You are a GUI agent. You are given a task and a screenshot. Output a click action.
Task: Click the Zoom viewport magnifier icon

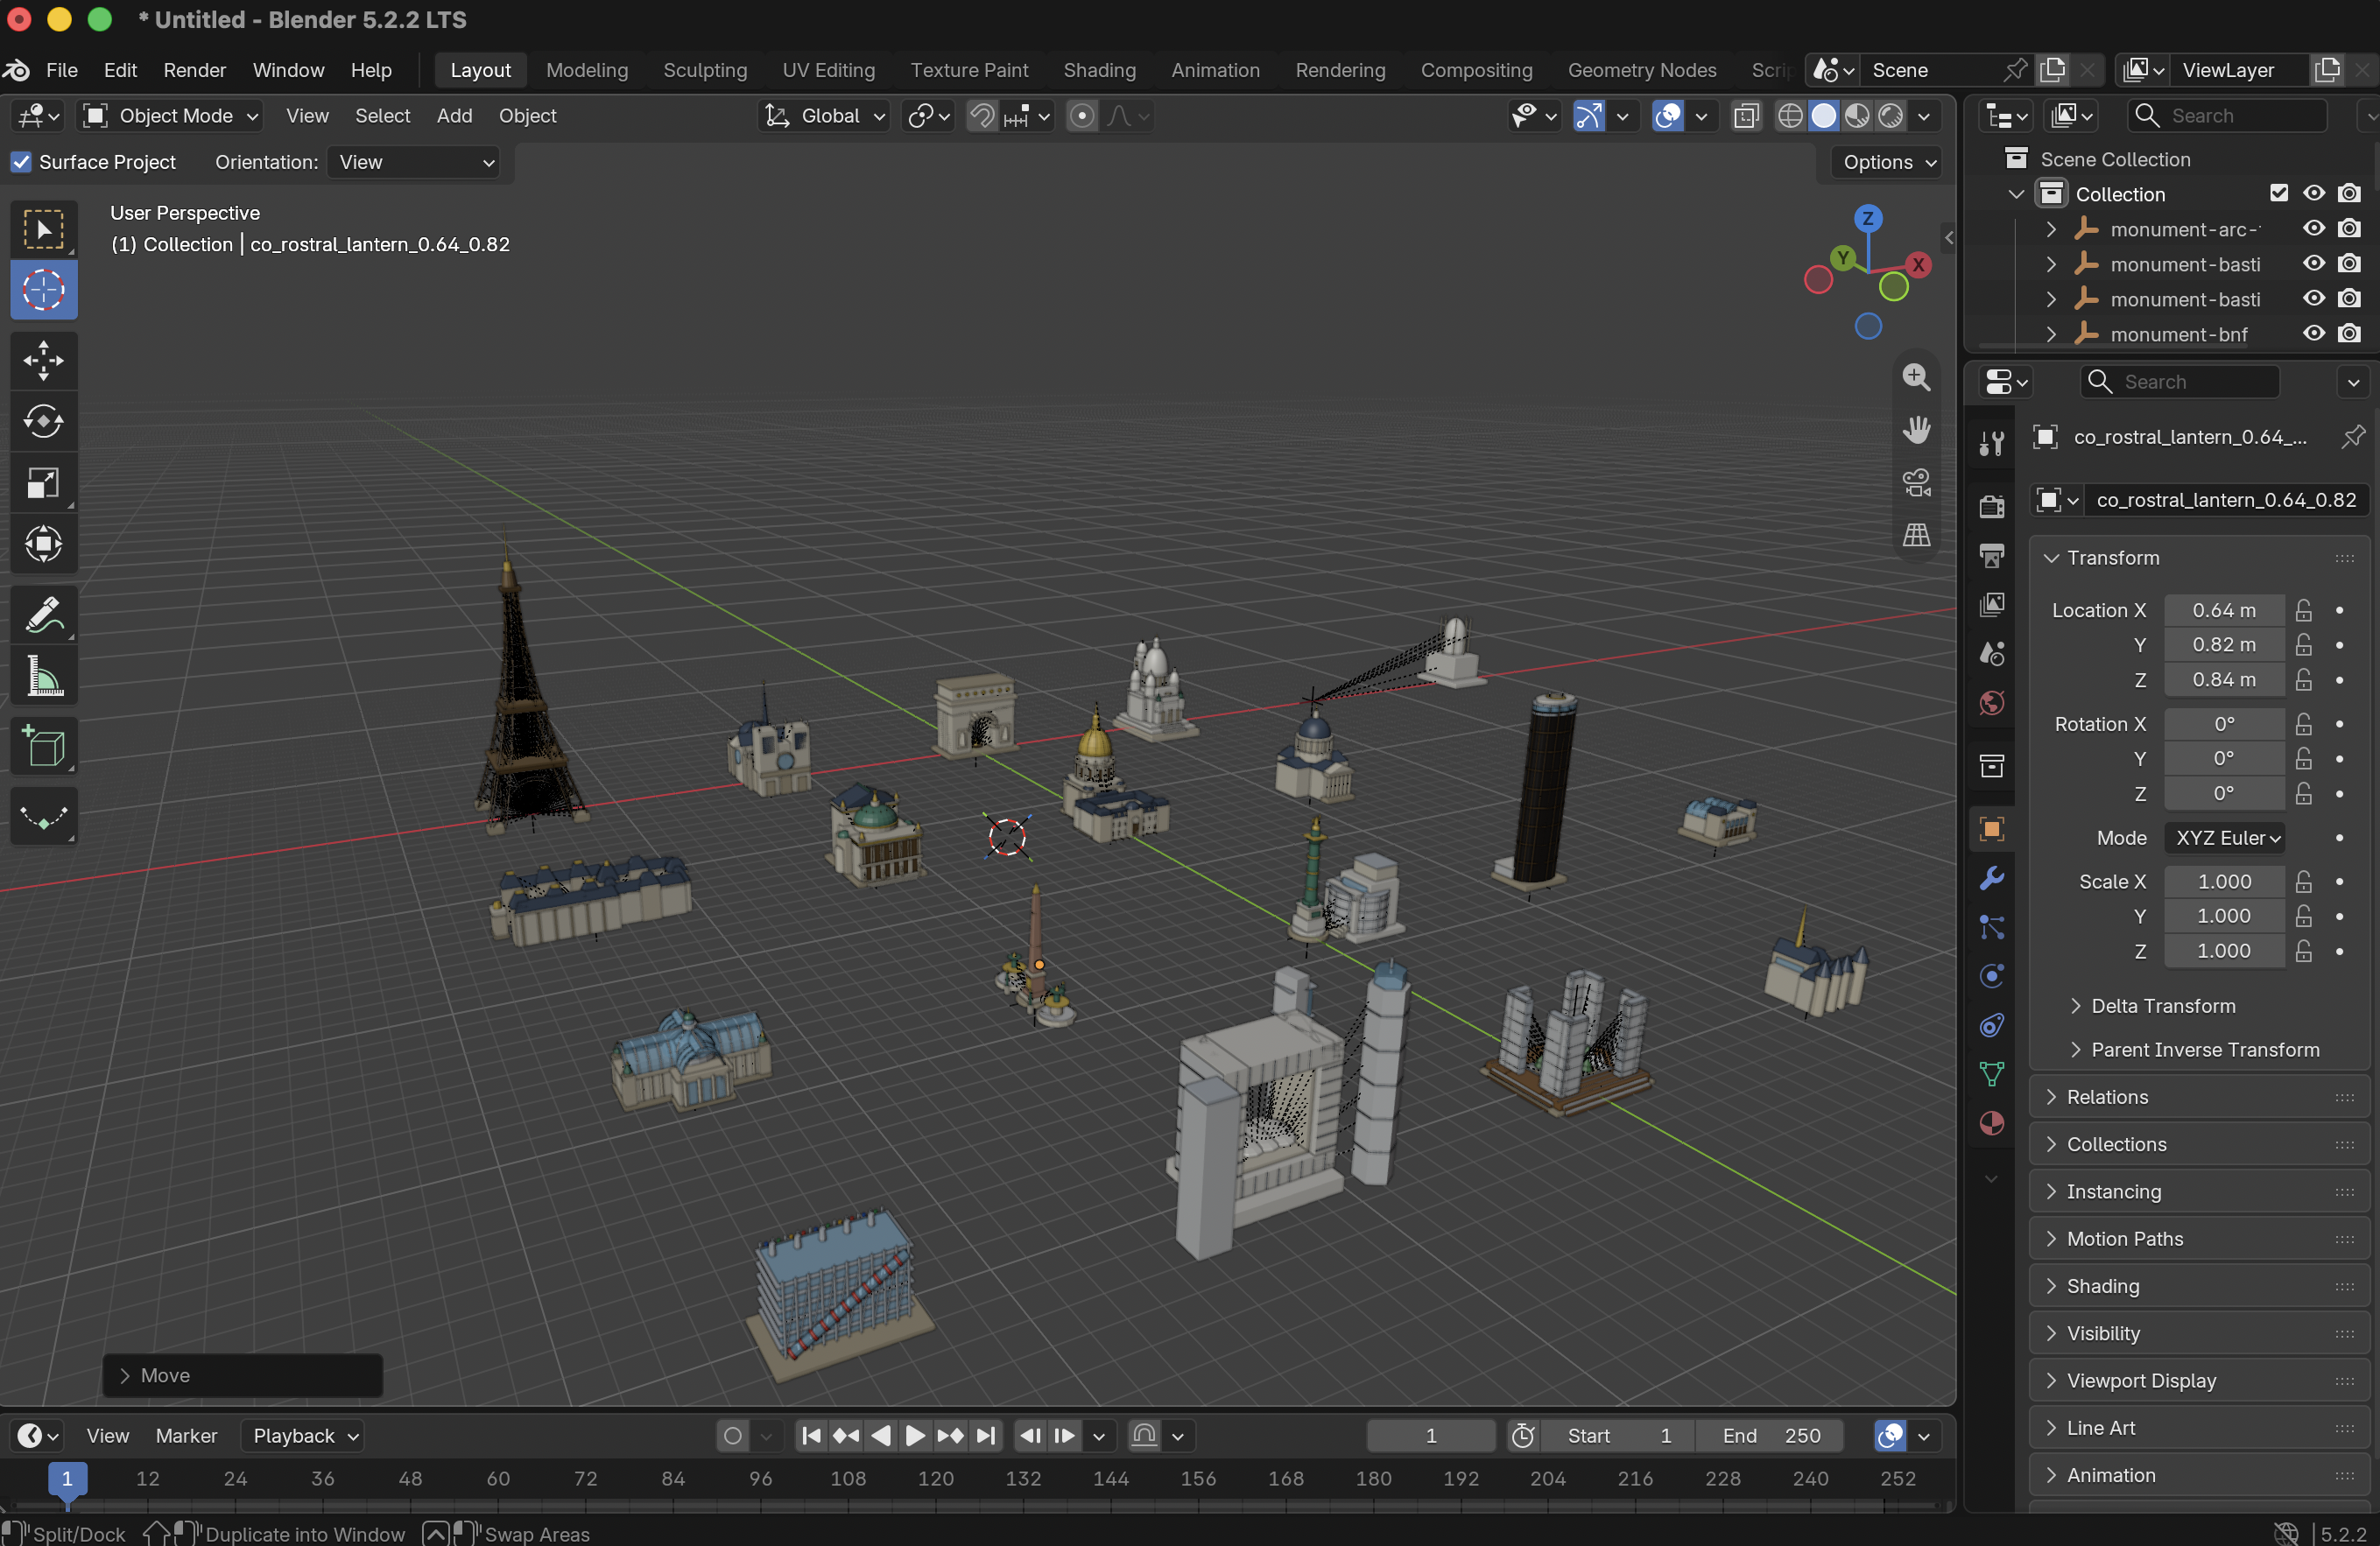pos(1916,377)
